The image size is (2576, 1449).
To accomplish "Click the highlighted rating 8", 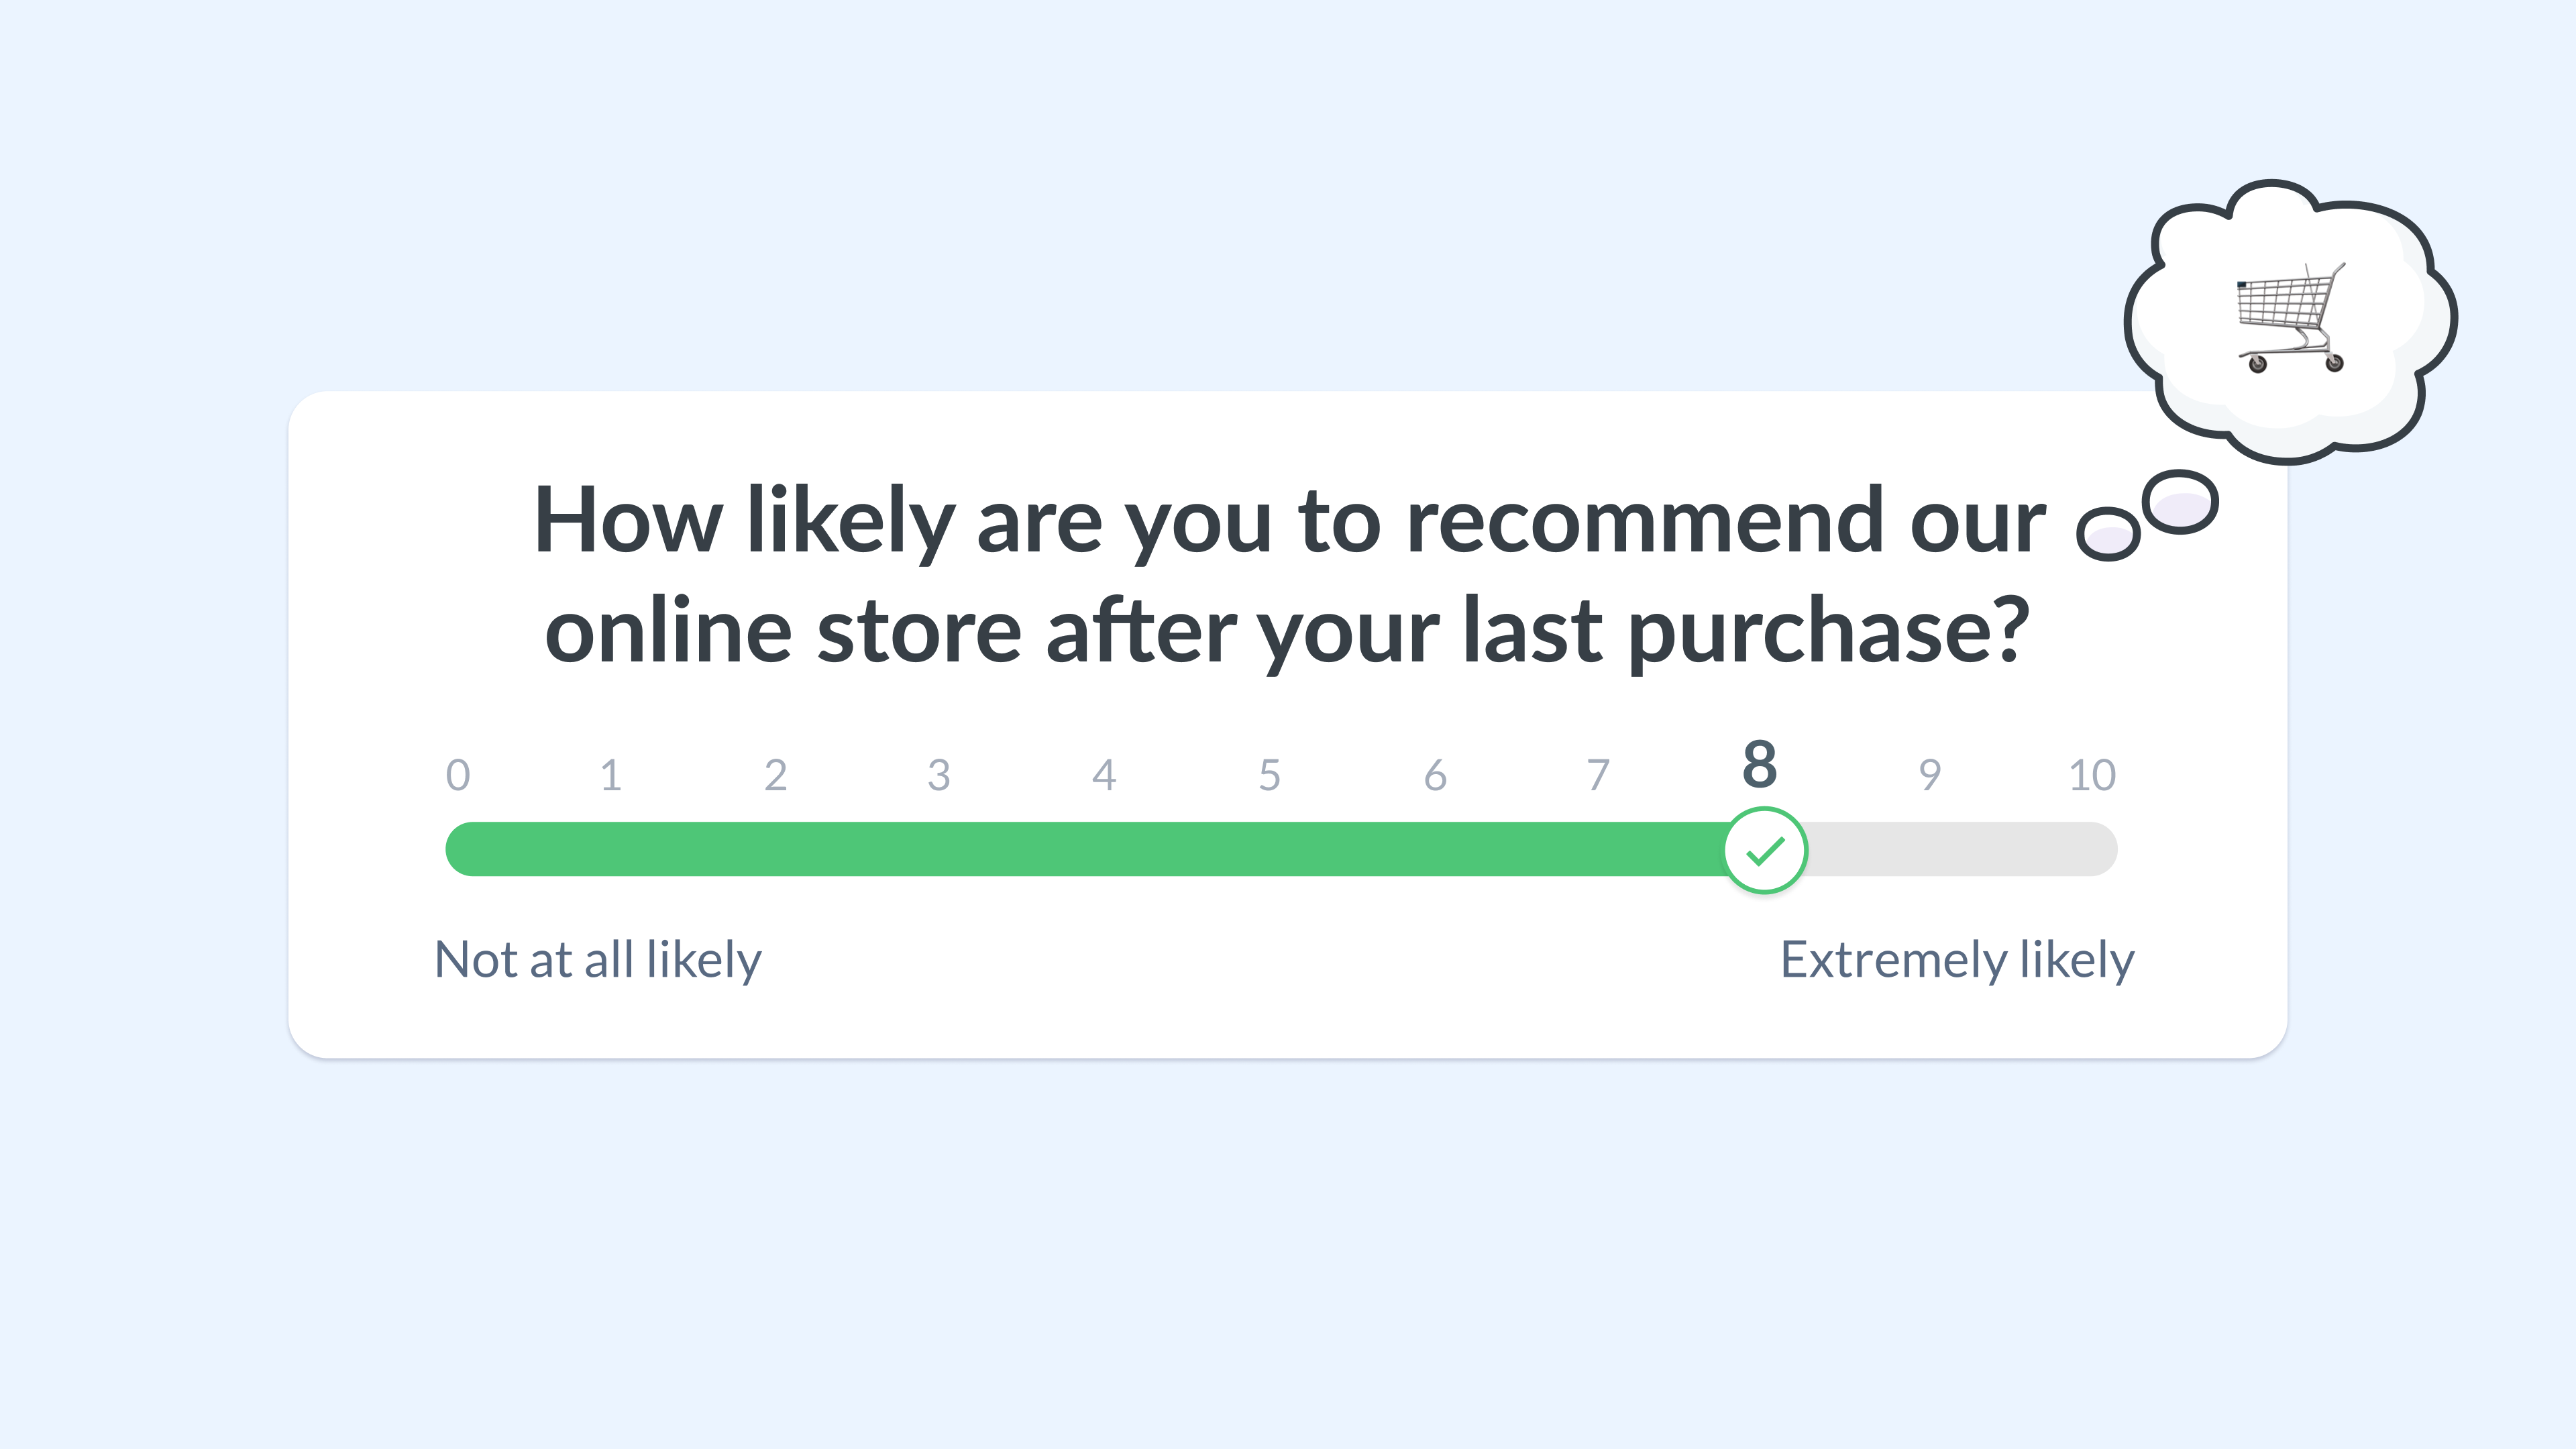I will coord(1760,765).
